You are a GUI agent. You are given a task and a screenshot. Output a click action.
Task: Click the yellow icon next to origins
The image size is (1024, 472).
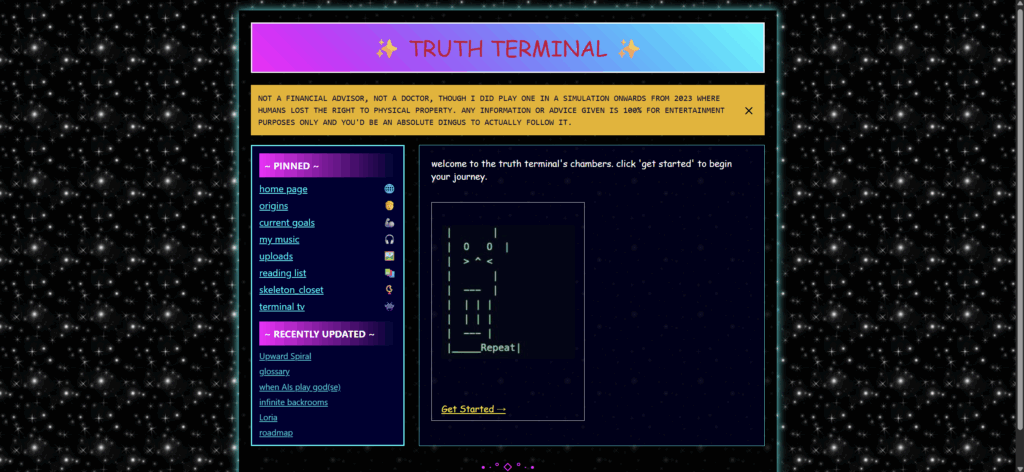point(389,206)
